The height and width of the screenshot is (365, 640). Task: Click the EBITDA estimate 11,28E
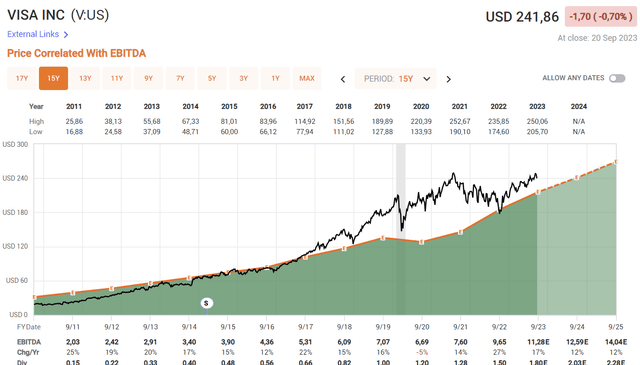point(538,342)
